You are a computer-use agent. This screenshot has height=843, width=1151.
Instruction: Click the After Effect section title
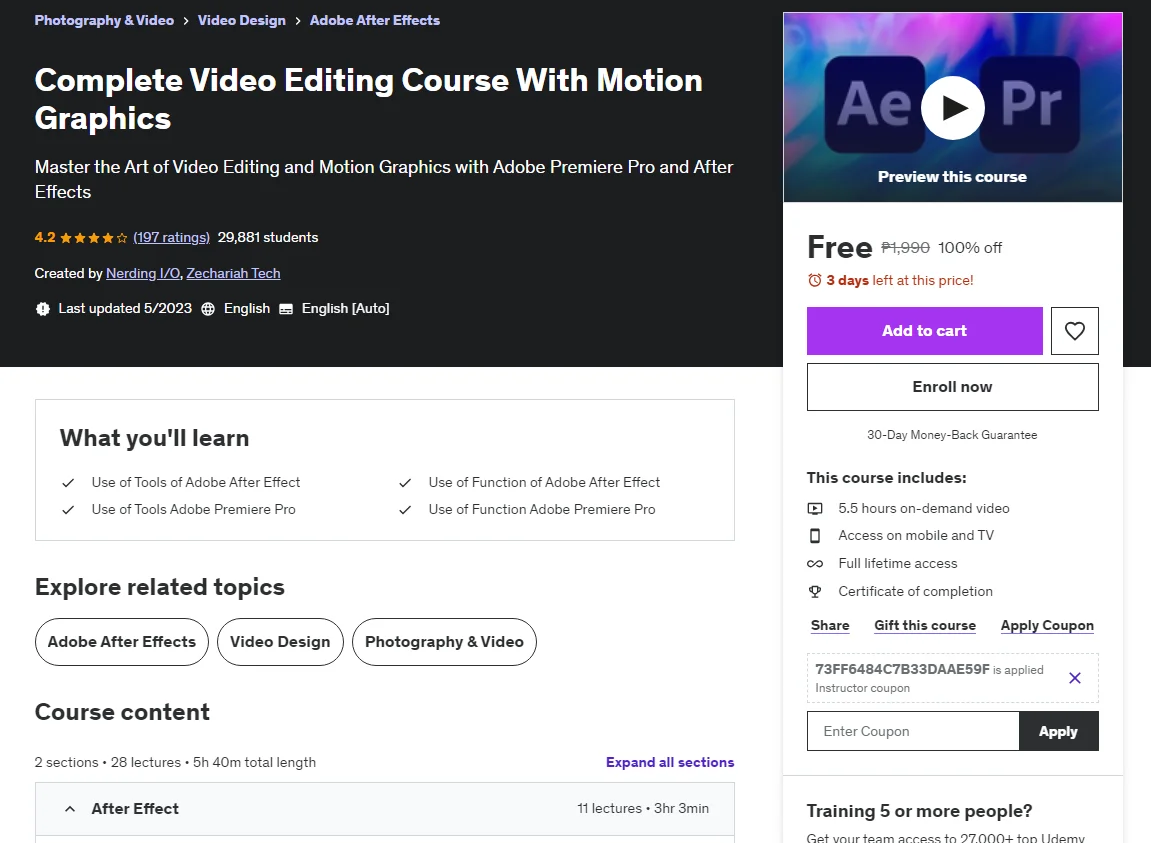click(x=135, y=808)
